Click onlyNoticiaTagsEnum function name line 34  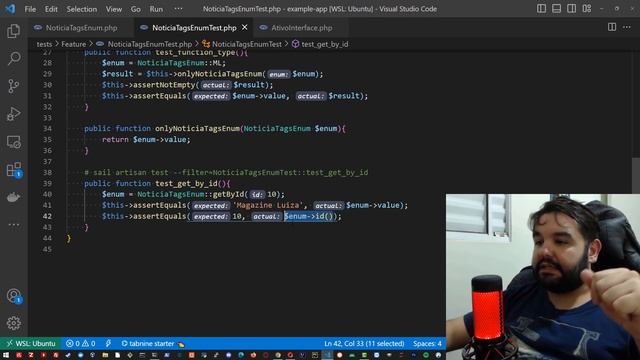(x=197, y=129)
